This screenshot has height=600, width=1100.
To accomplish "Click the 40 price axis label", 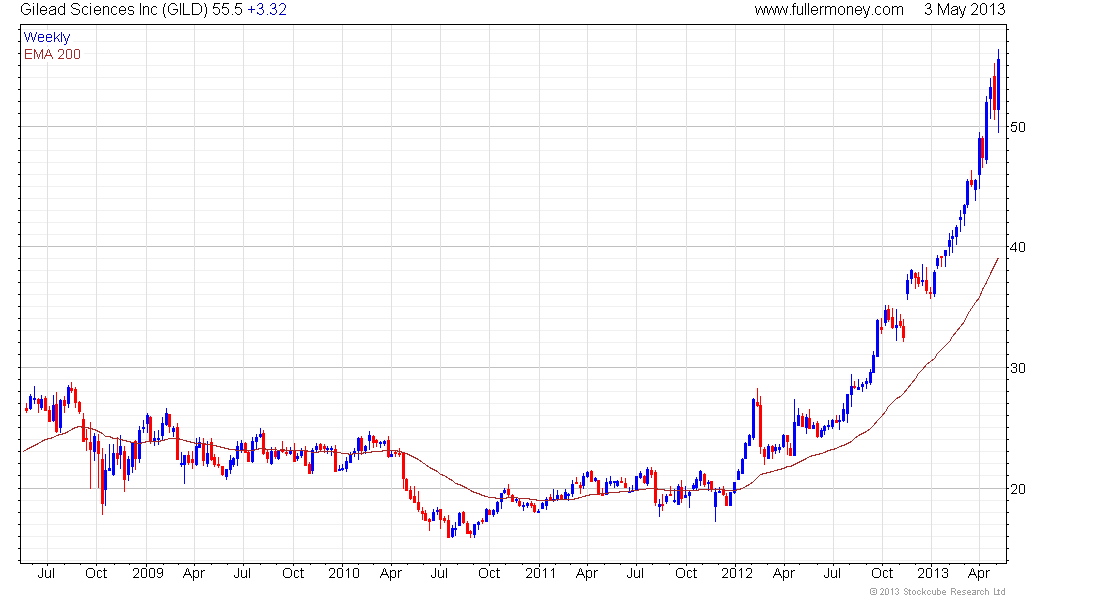I will click(x=1017, y=247).
